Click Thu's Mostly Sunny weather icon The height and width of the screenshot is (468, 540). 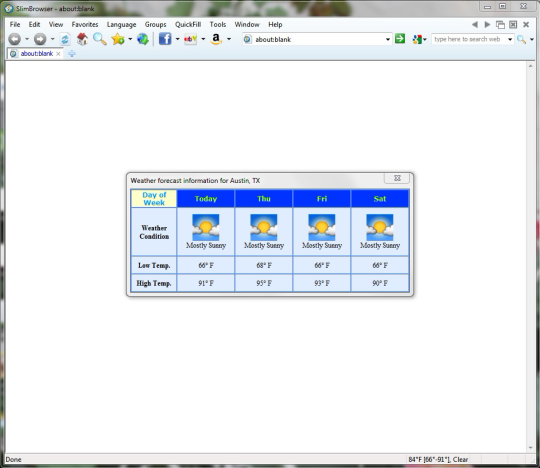pyautogui.click(x=264, y=227)
